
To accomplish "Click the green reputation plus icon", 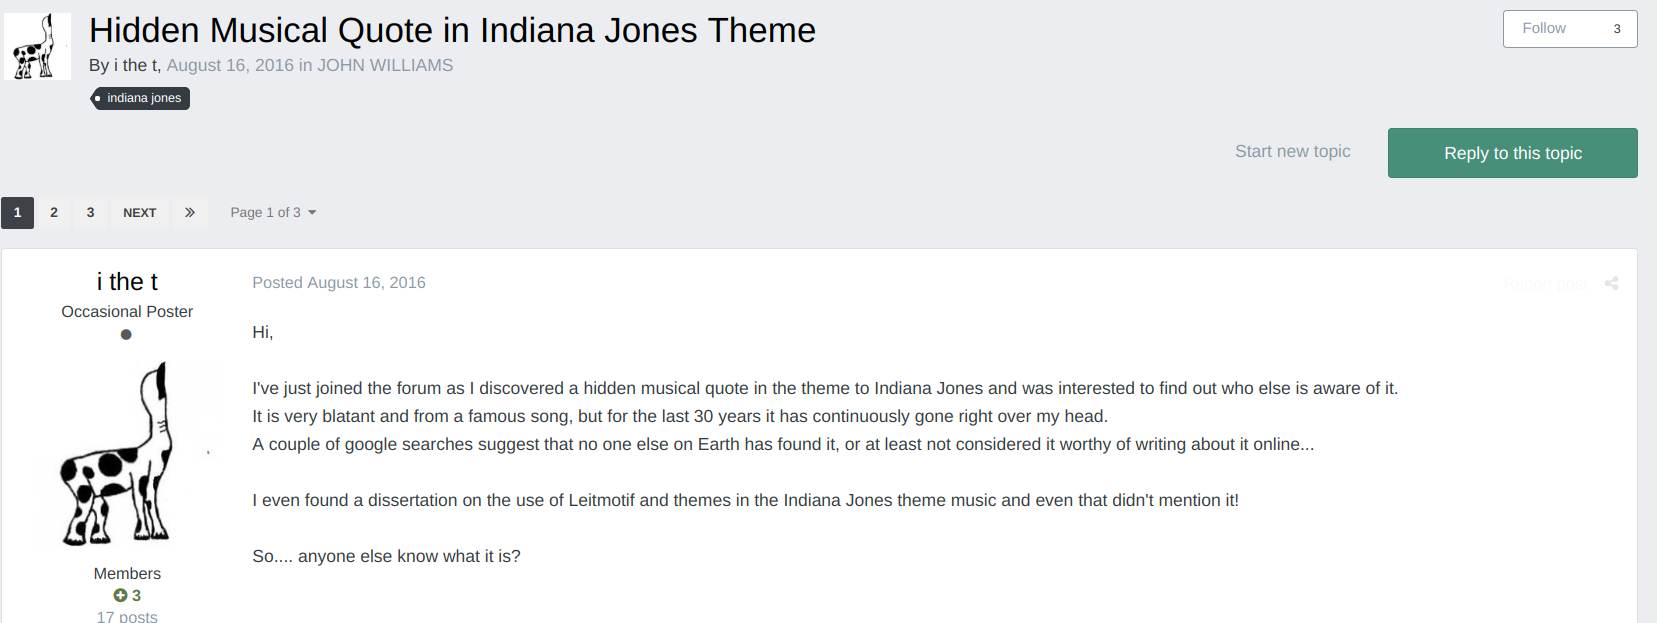I will point(120,595).
